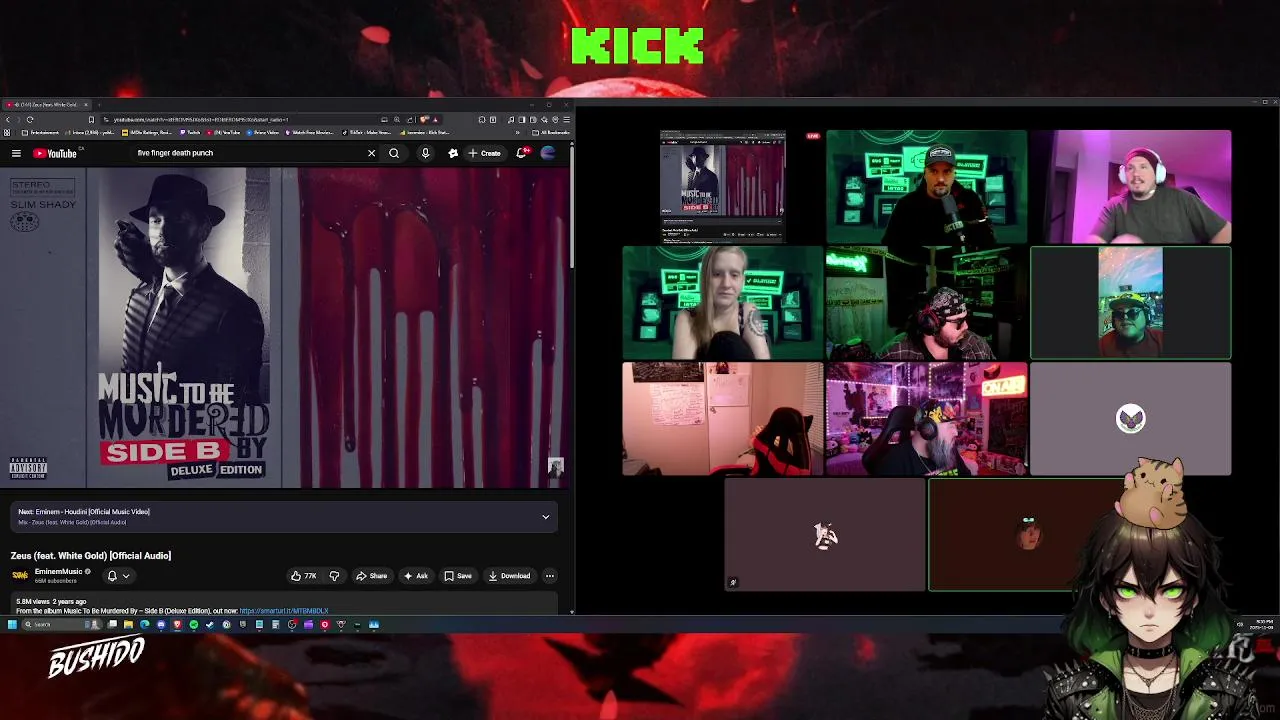
Task: Open the Twitch bookmark
Action: click(x=190, y=132)
